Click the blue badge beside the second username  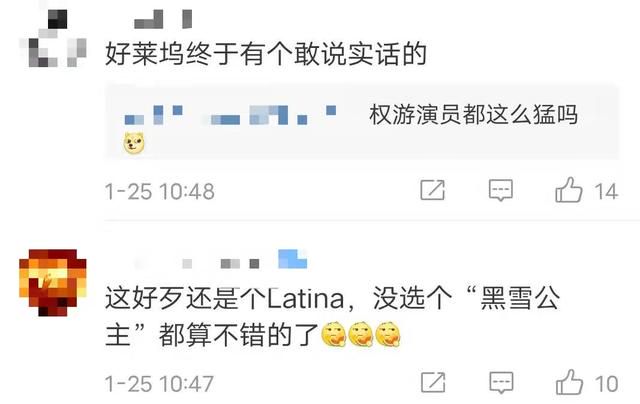coord(292,259)
